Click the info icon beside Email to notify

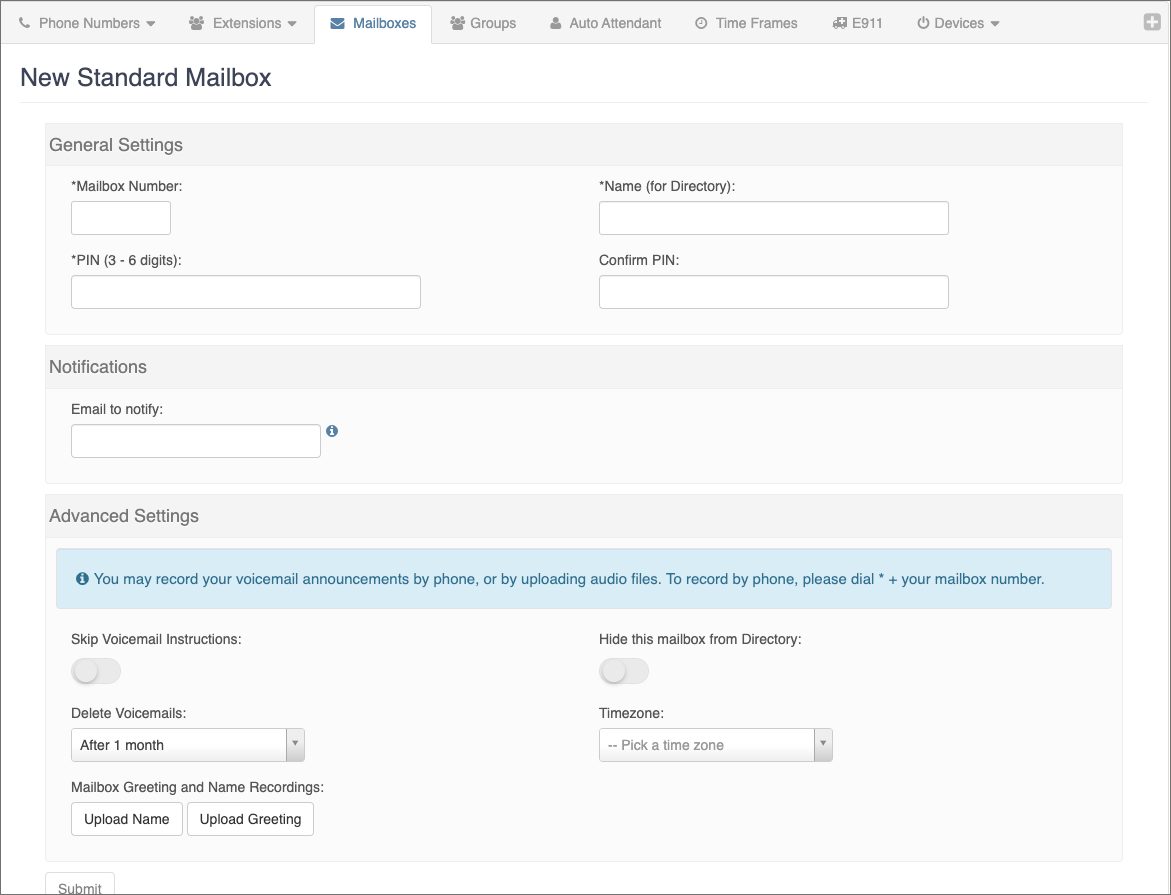pos(332,431)
